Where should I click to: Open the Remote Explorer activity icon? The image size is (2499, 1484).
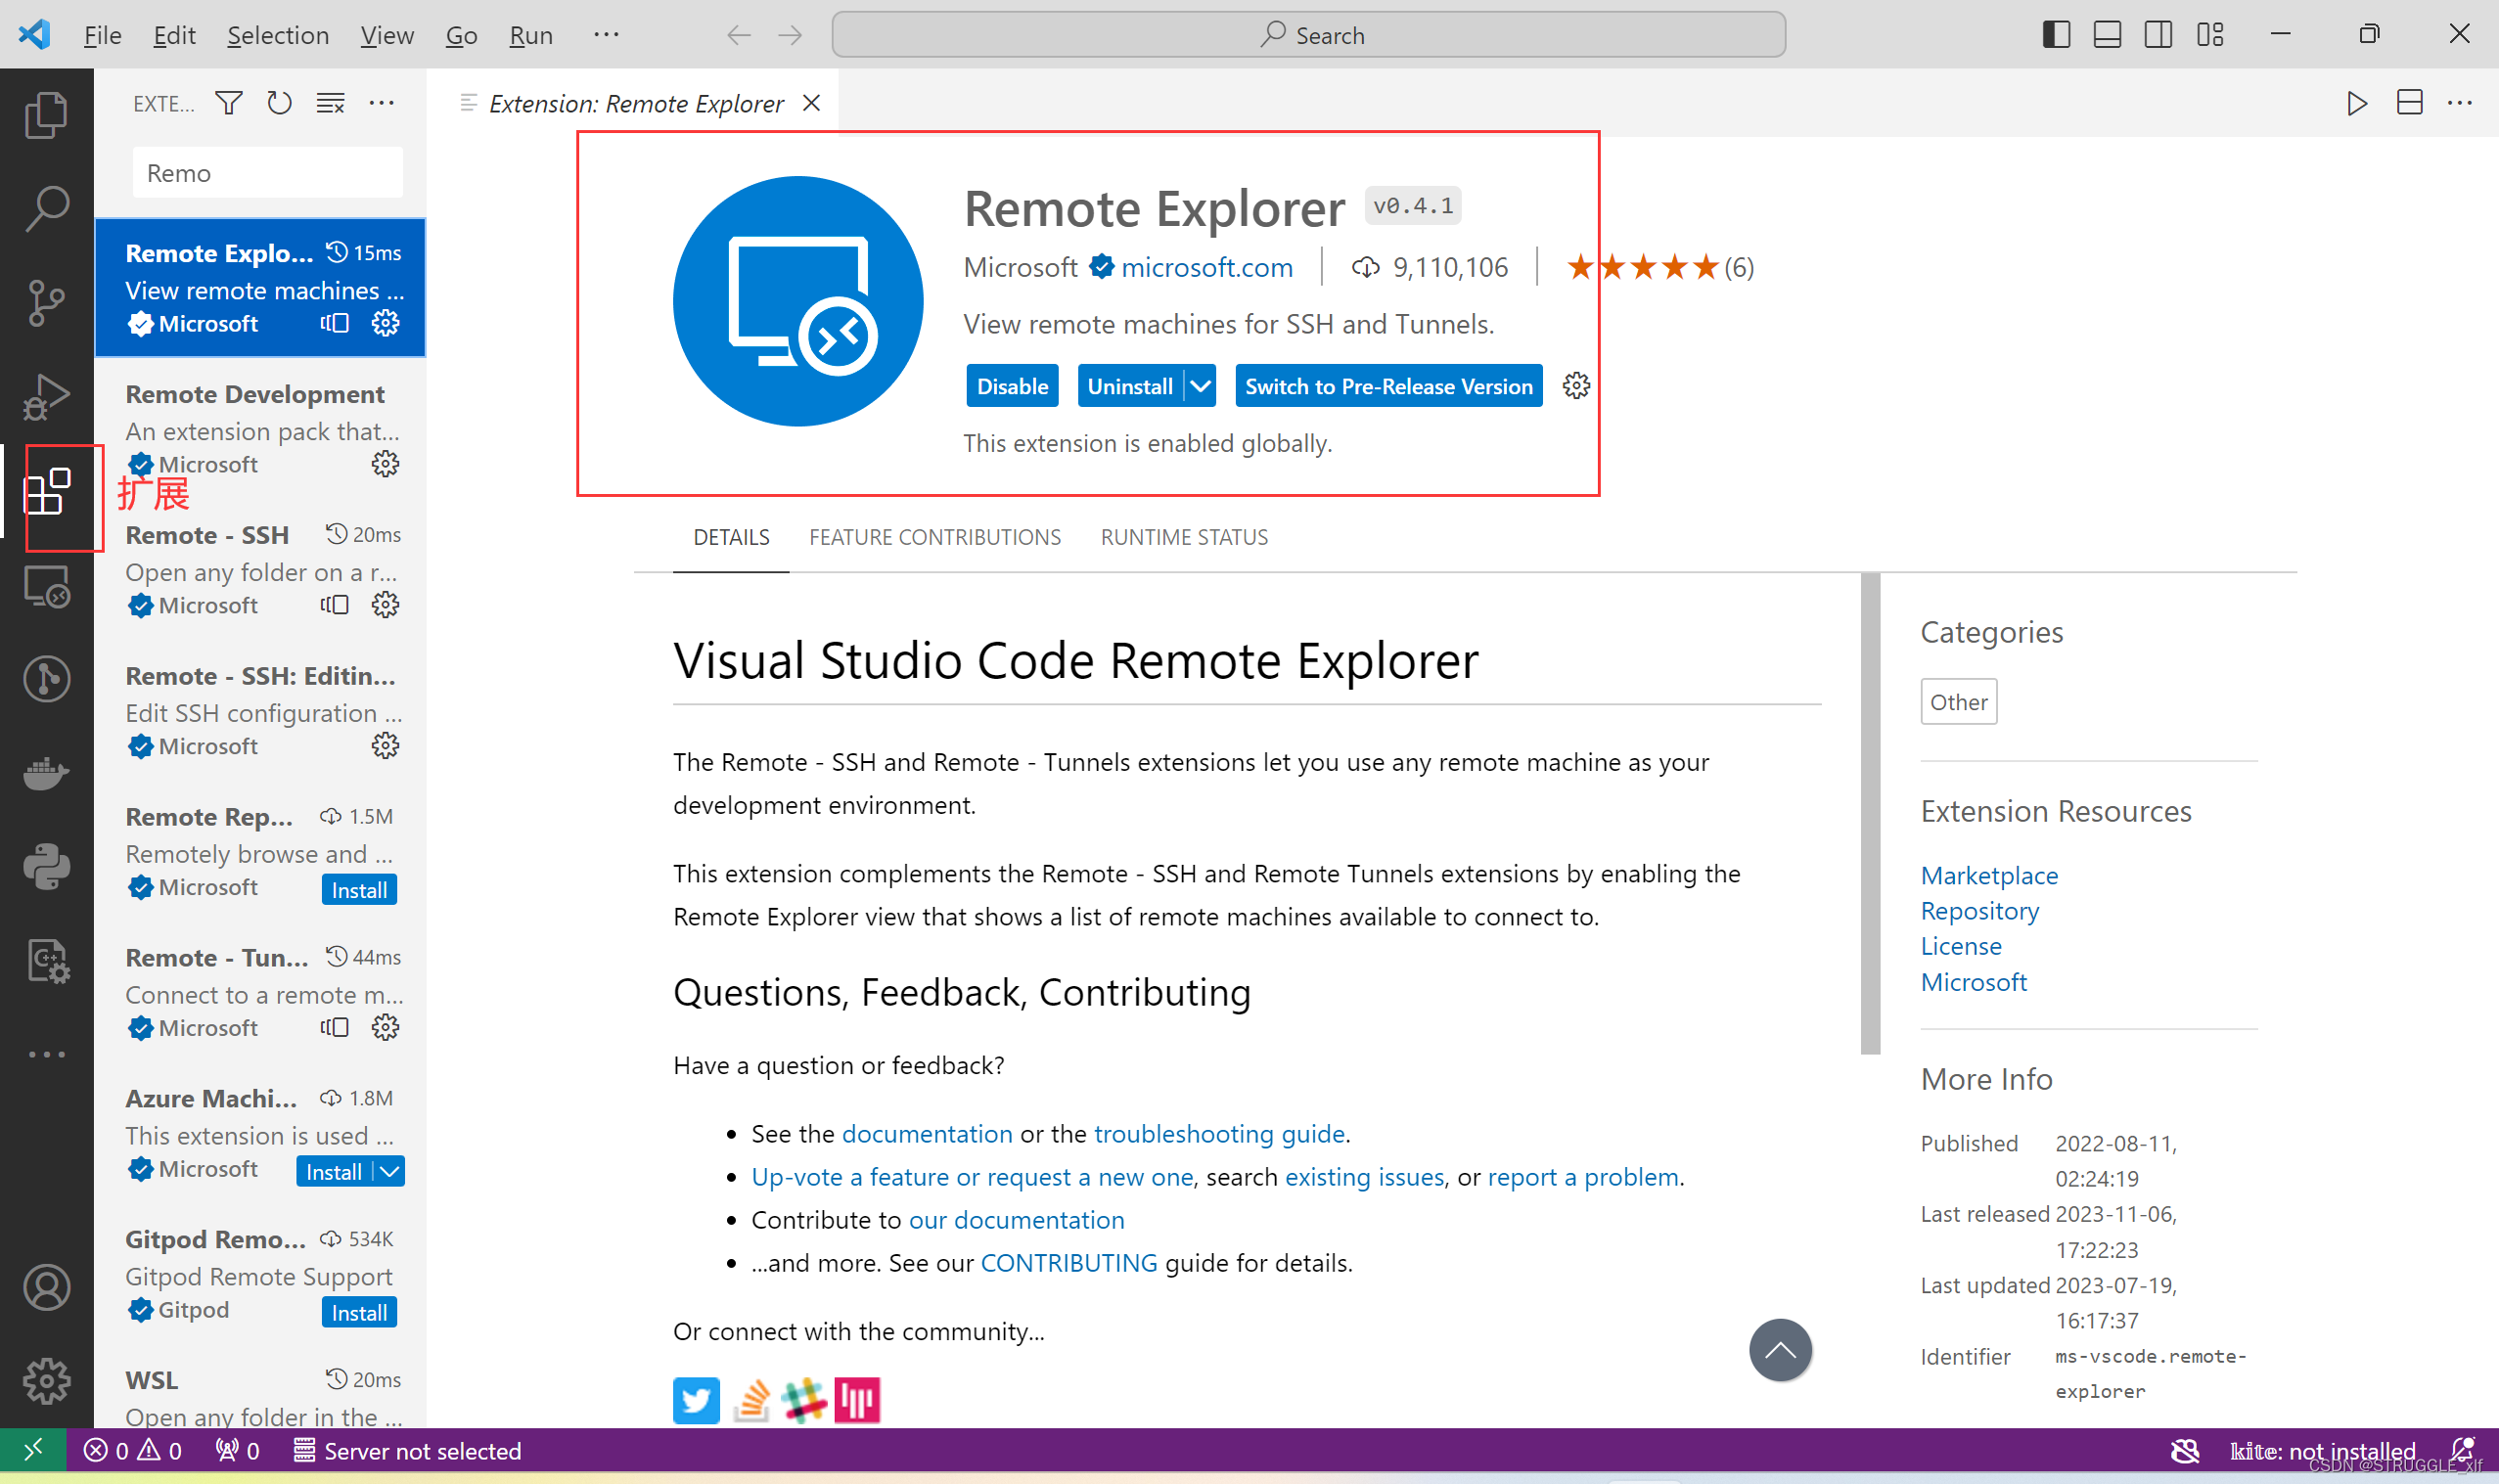tap(46, 587)
